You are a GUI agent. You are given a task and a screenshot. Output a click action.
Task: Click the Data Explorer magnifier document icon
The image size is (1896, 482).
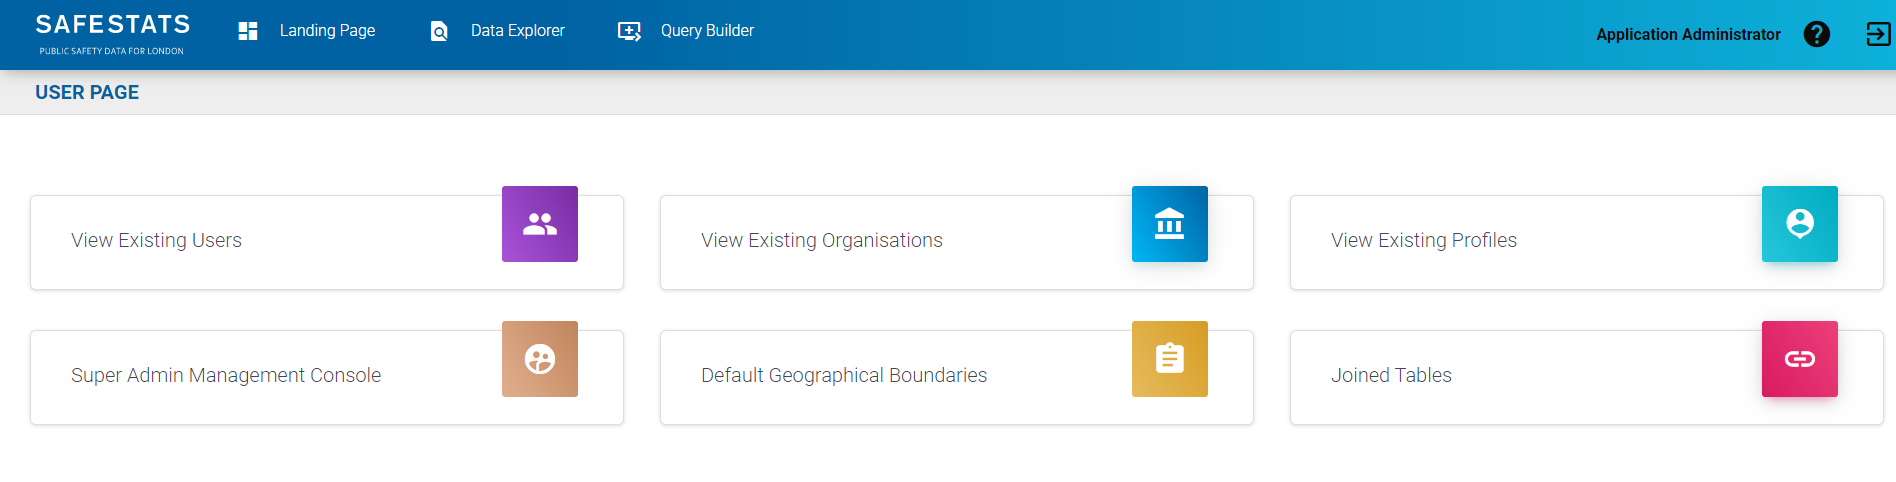click(x=439, y=31)
